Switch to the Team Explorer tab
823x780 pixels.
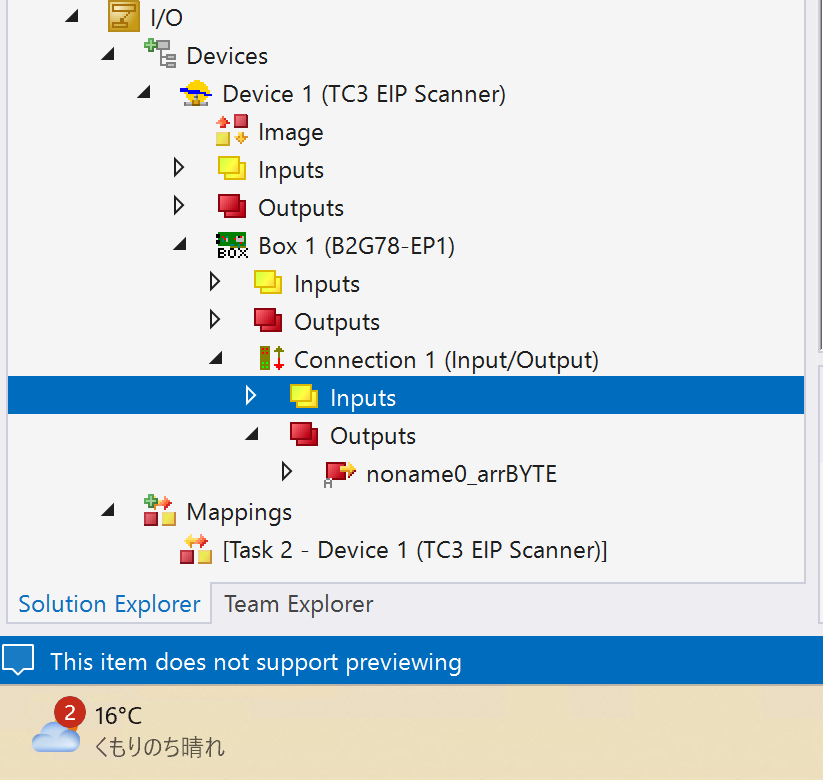[298, 604]
